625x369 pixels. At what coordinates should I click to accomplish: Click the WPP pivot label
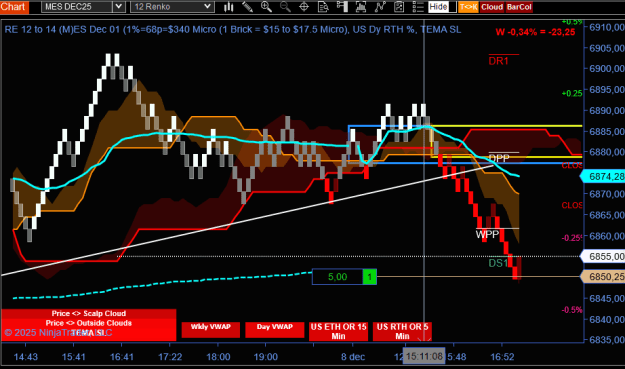point(487,234)
